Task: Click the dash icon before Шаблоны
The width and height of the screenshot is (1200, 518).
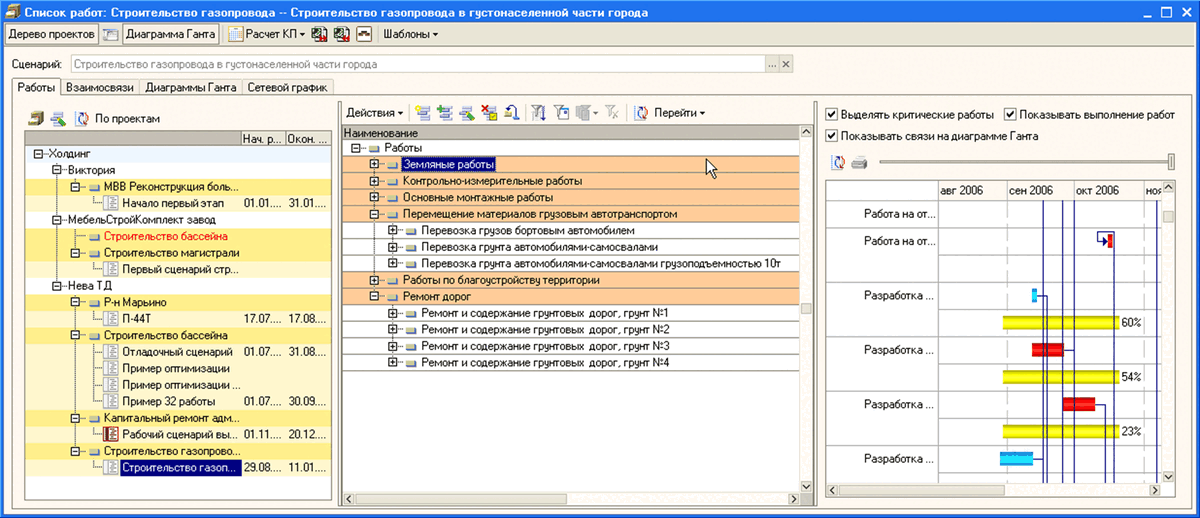Action: 364,34
